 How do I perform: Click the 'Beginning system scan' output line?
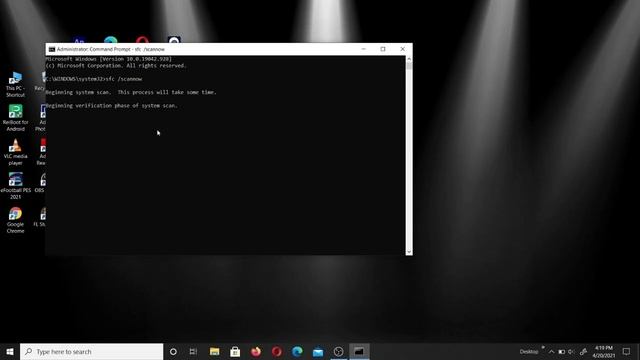tap(131, 92)
